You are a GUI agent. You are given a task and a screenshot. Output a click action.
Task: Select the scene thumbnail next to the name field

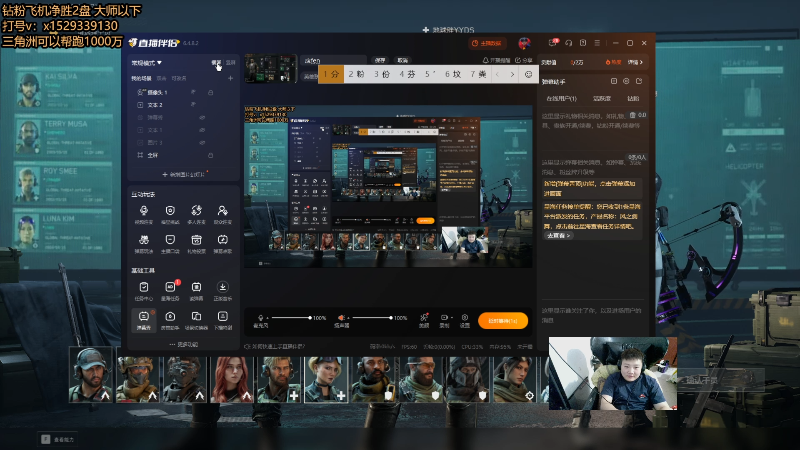(x=270, y=68)
